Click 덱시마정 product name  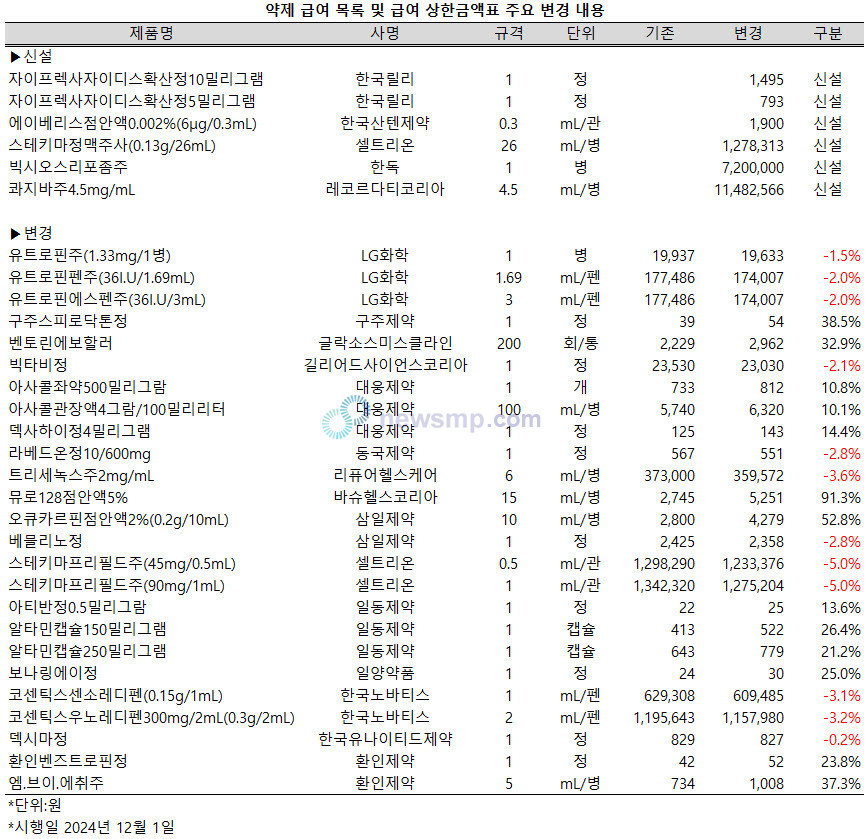coord(38,739)
